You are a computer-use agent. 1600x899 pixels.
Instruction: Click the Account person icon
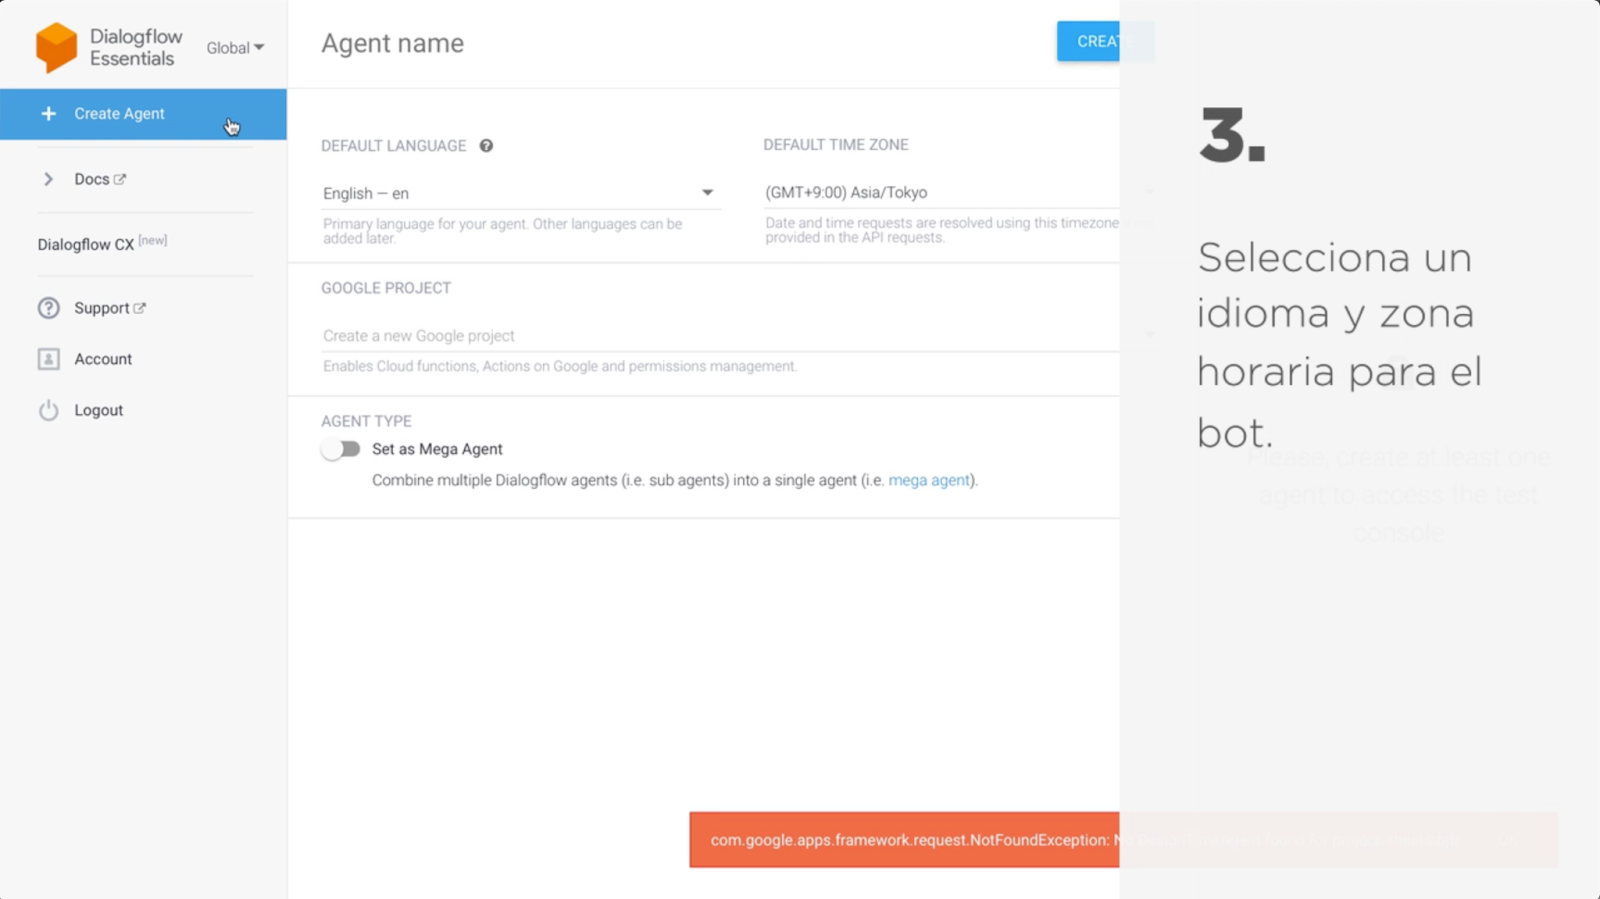(48, 359)
